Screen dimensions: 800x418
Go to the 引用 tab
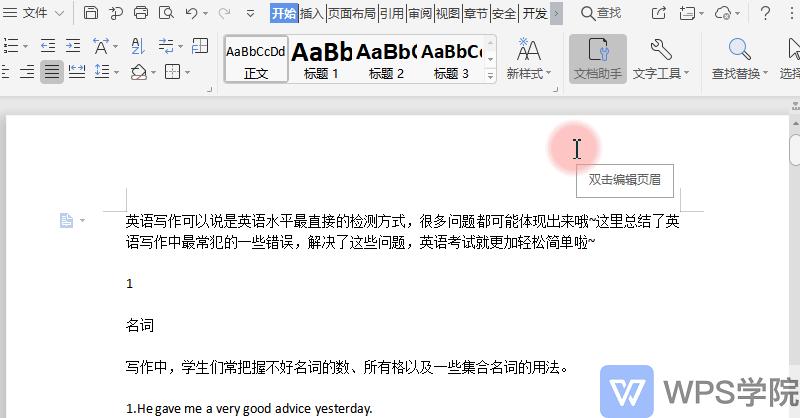click(x=392, y=13)
